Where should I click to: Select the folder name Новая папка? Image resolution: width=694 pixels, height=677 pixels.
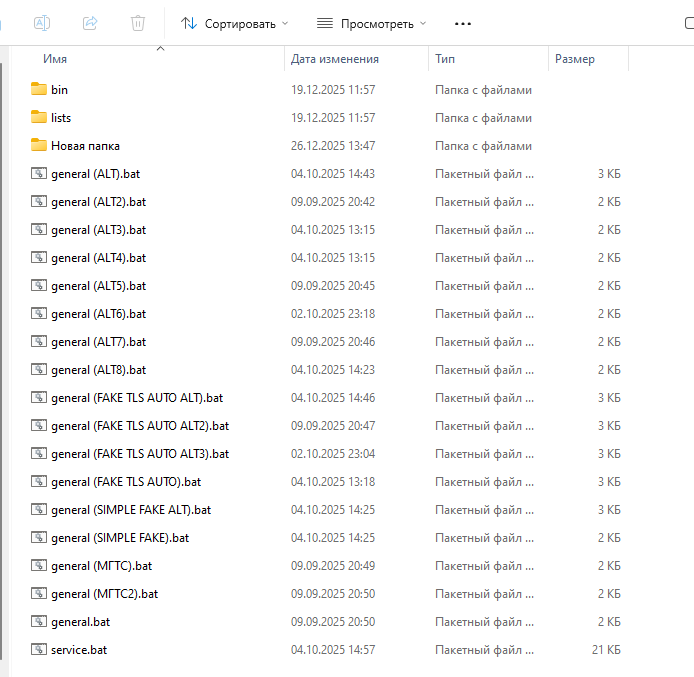(85, 146)
